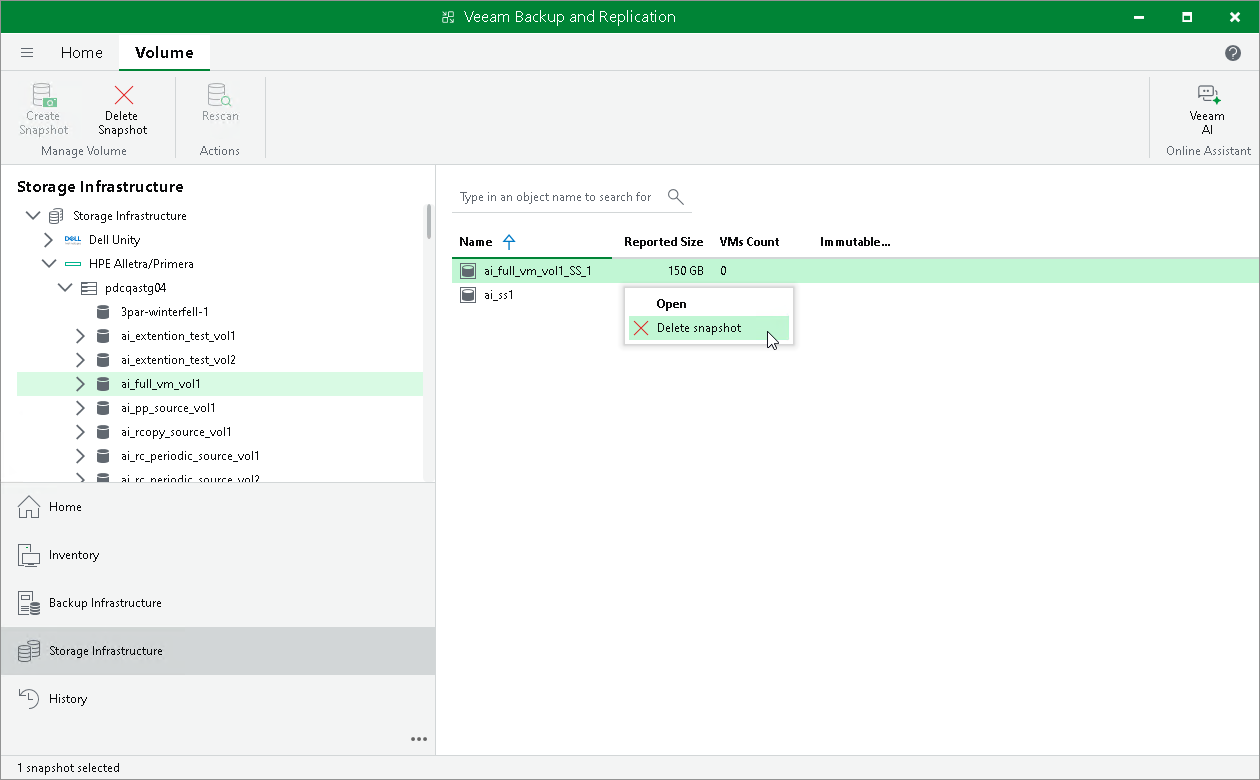Click the Storage Infrastructure root database icon
Image resolution: width=1260 pixels, height=780 pixels.
56,216
